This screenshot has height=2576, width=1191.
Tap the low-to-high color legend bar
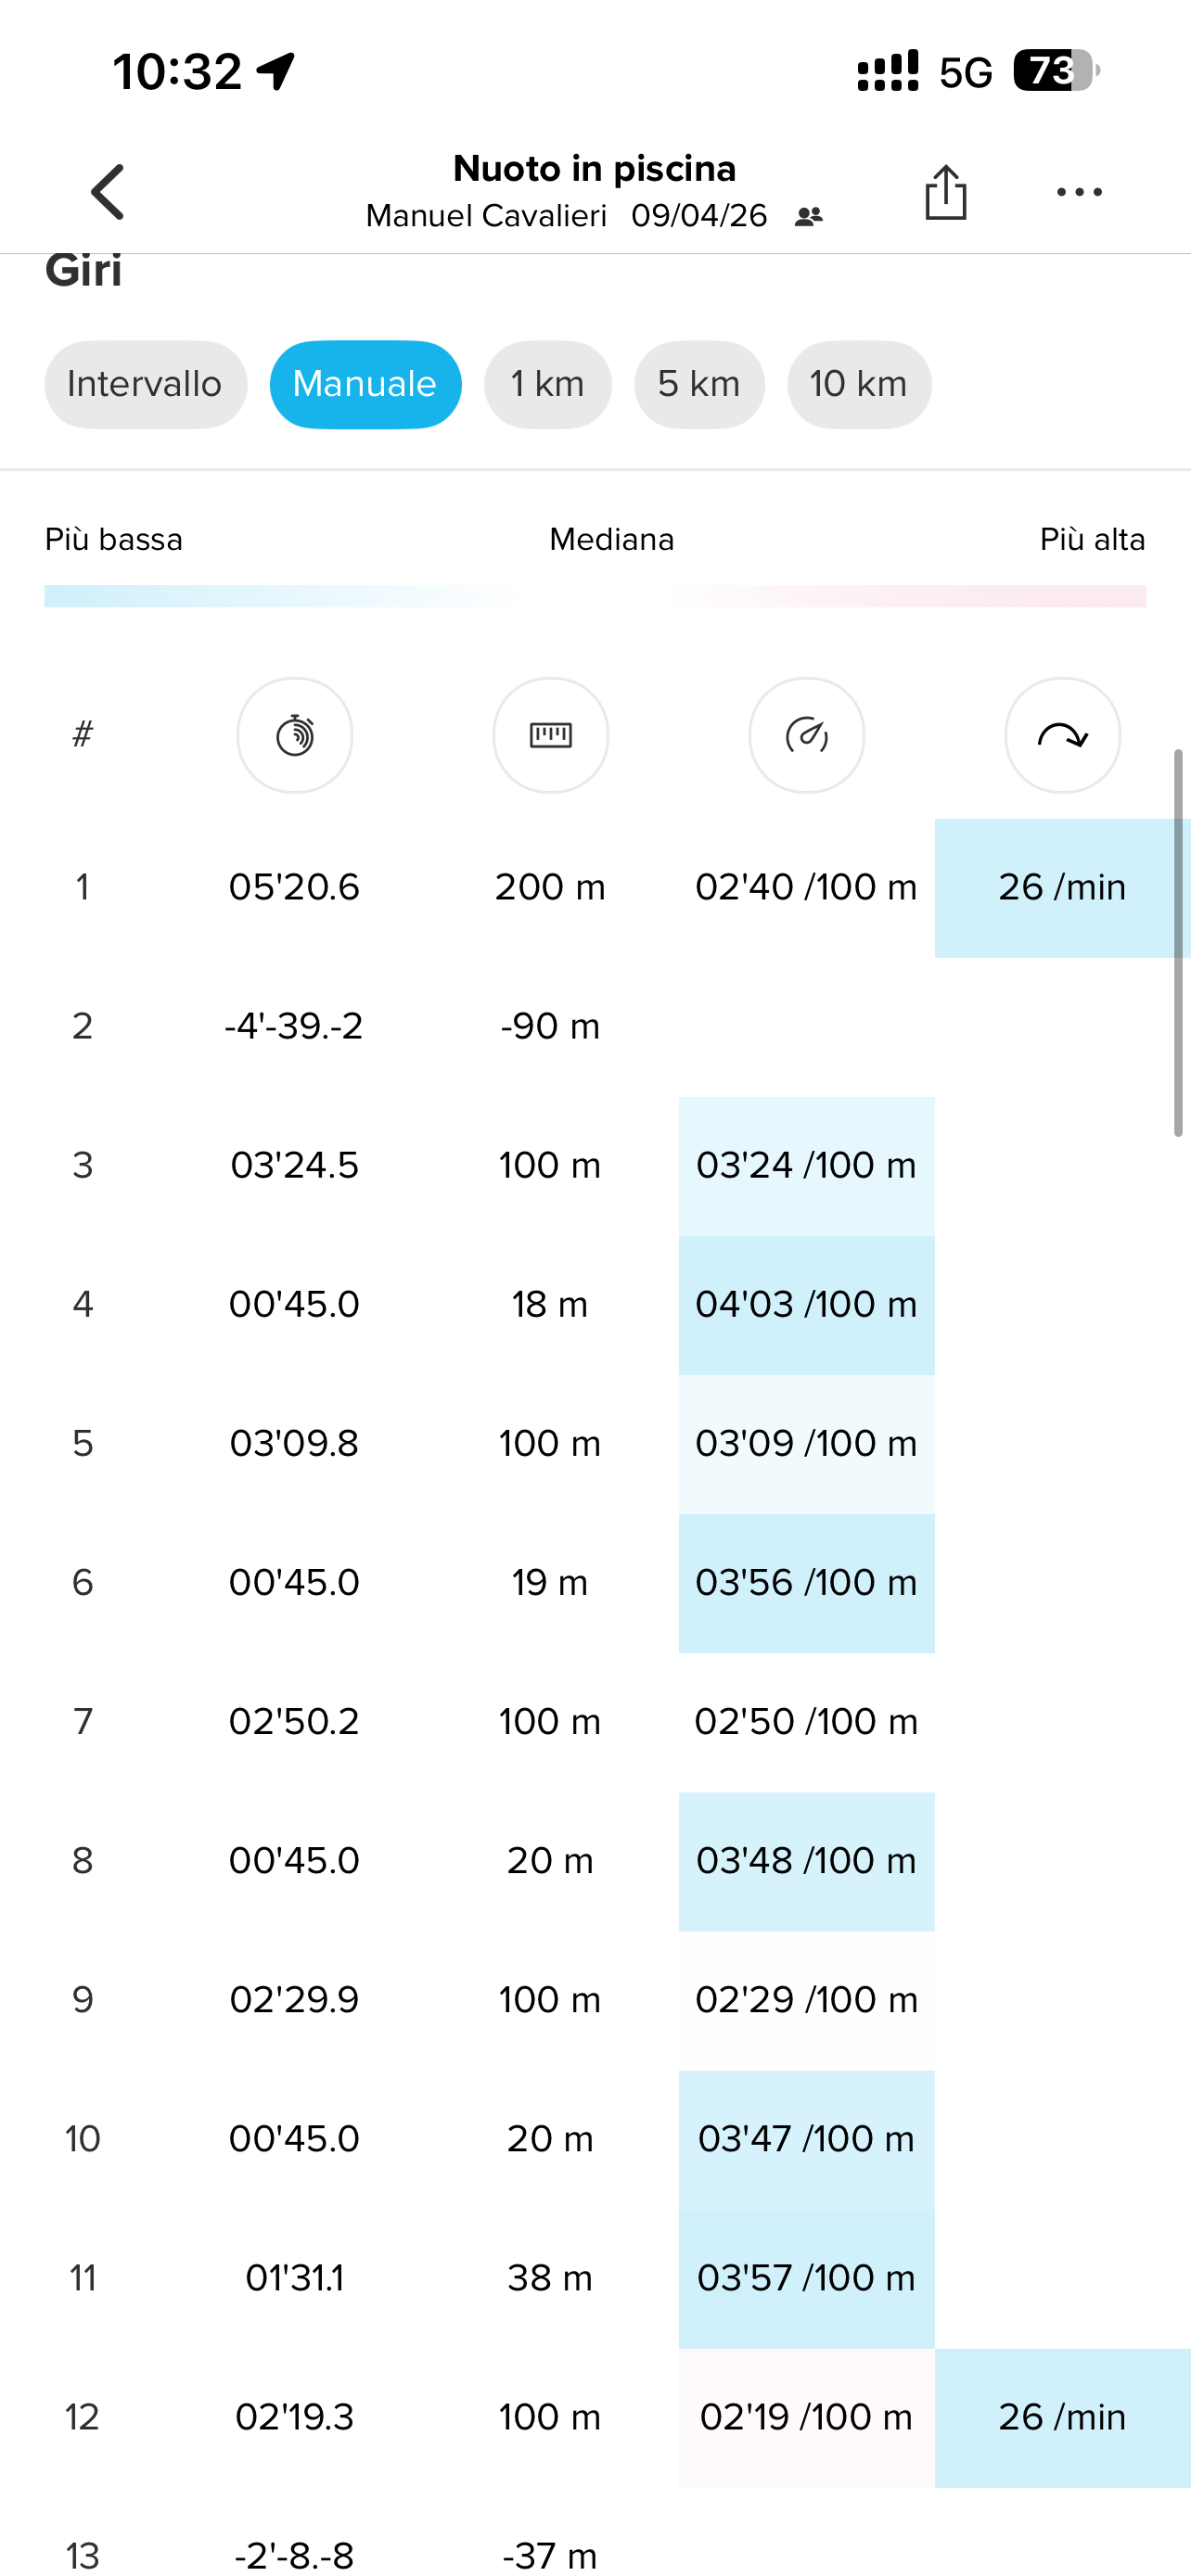[595, 596]
